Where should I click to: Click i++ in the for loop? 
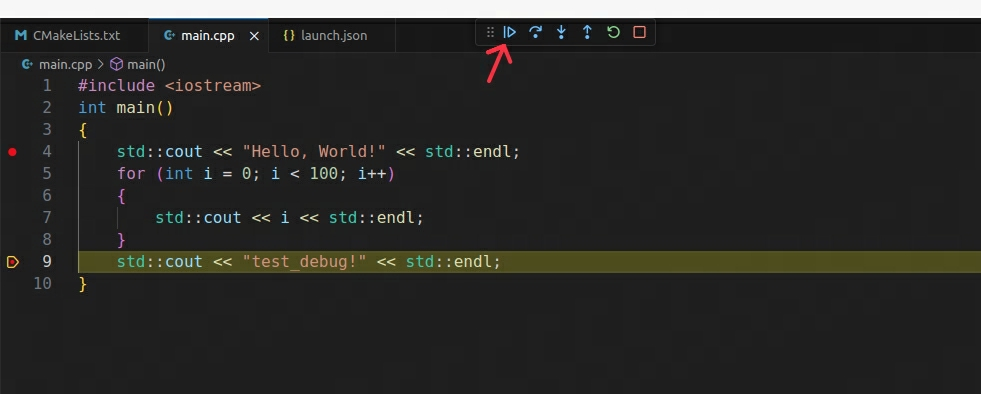[x=372, y=173]
